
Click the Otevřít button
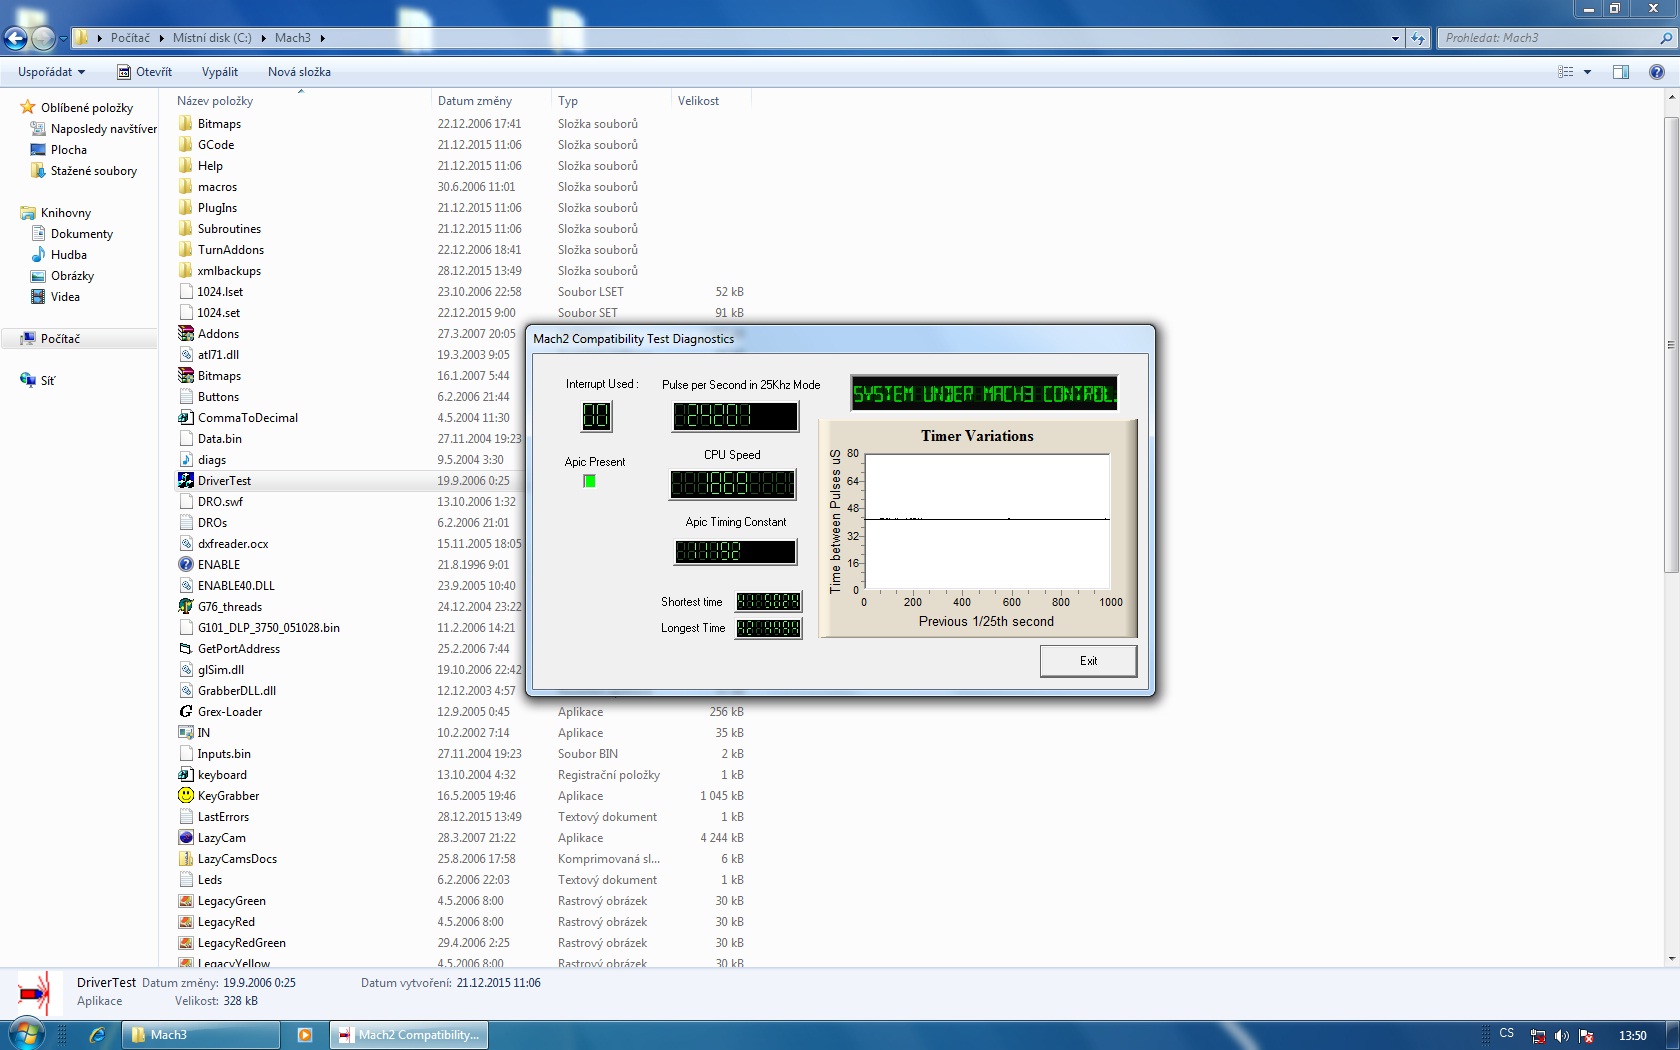[x=145, y=72]
